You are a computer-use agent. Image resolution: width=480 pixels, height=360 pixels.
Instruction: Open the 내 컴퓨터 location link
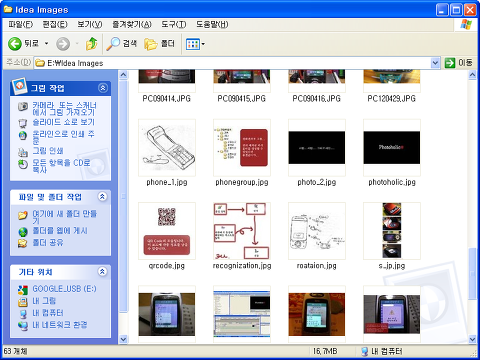(48, 313)
